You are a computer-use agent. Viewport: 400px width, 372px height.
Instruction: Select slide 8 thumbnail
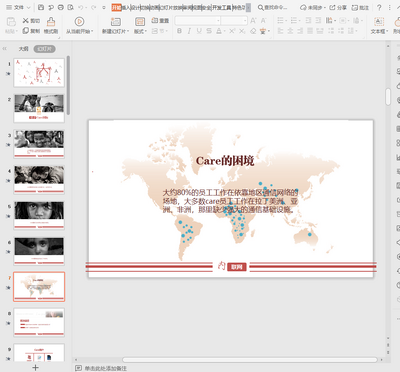(x=39, y=322)
